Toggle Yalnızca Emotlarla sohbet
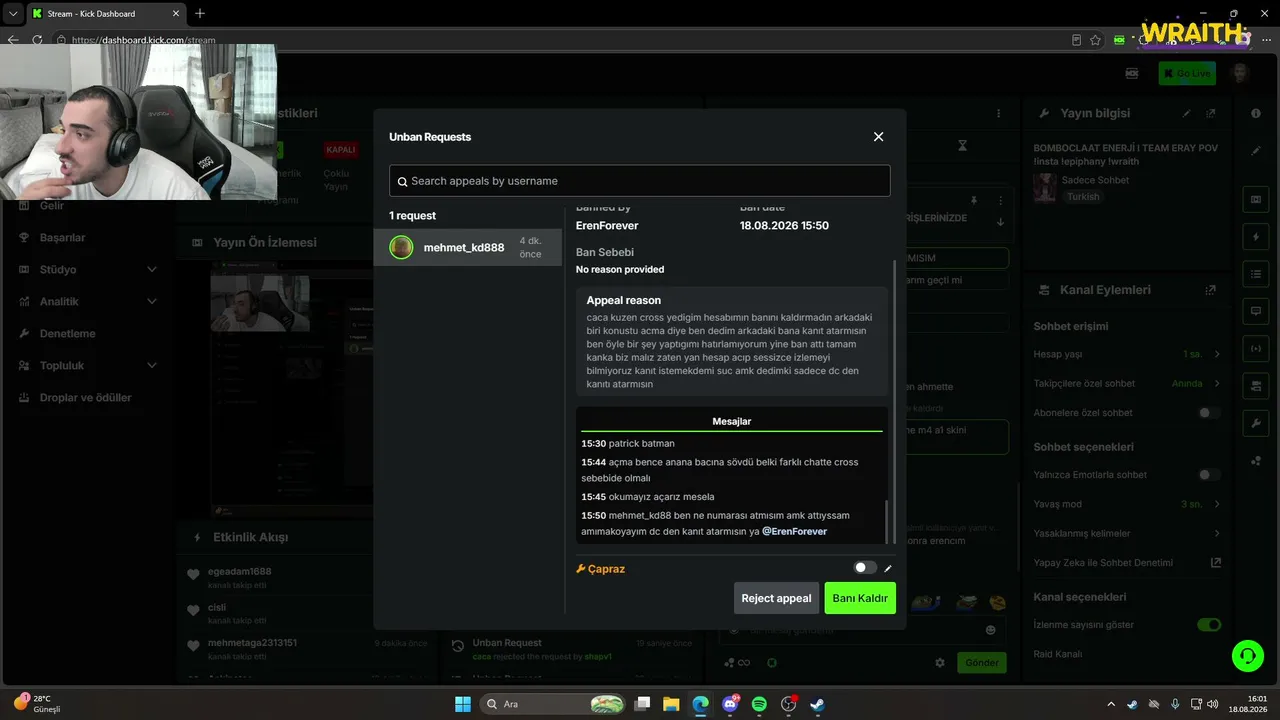Screen dimensions: 1280x720 1209,475
